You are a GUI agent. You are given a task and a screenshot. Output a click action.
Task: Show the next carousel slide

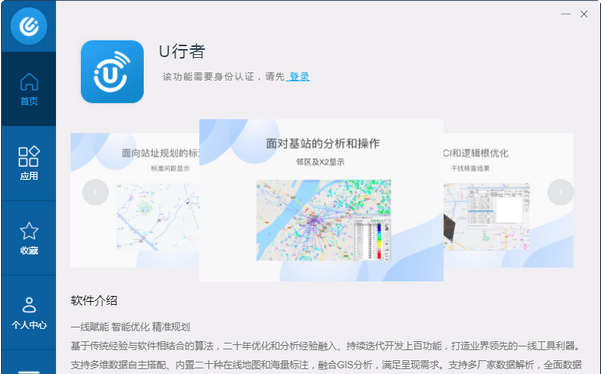pyautogui.click(x=560, y=192)
